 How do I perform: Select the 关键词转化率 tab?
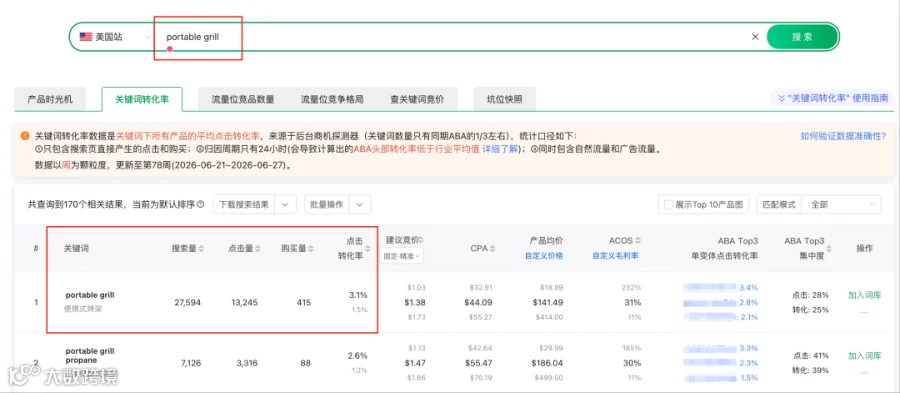[x=142, y=99]
